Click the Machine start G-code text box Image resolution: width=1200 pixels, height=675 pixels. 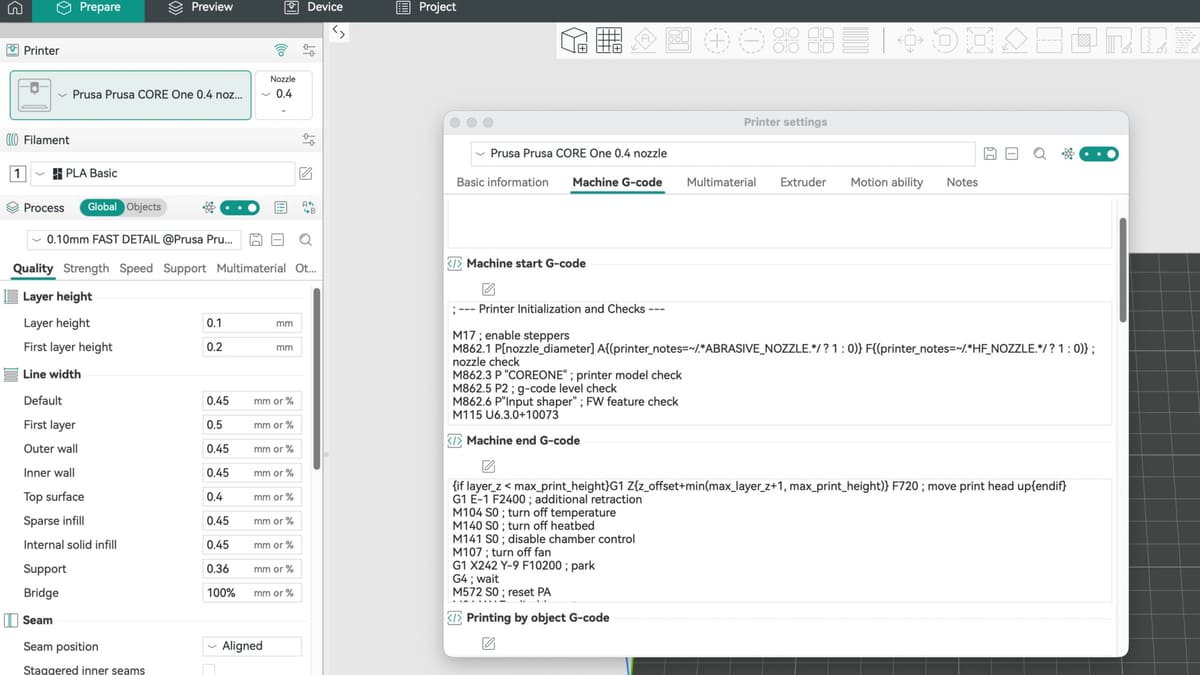point(779,363)
